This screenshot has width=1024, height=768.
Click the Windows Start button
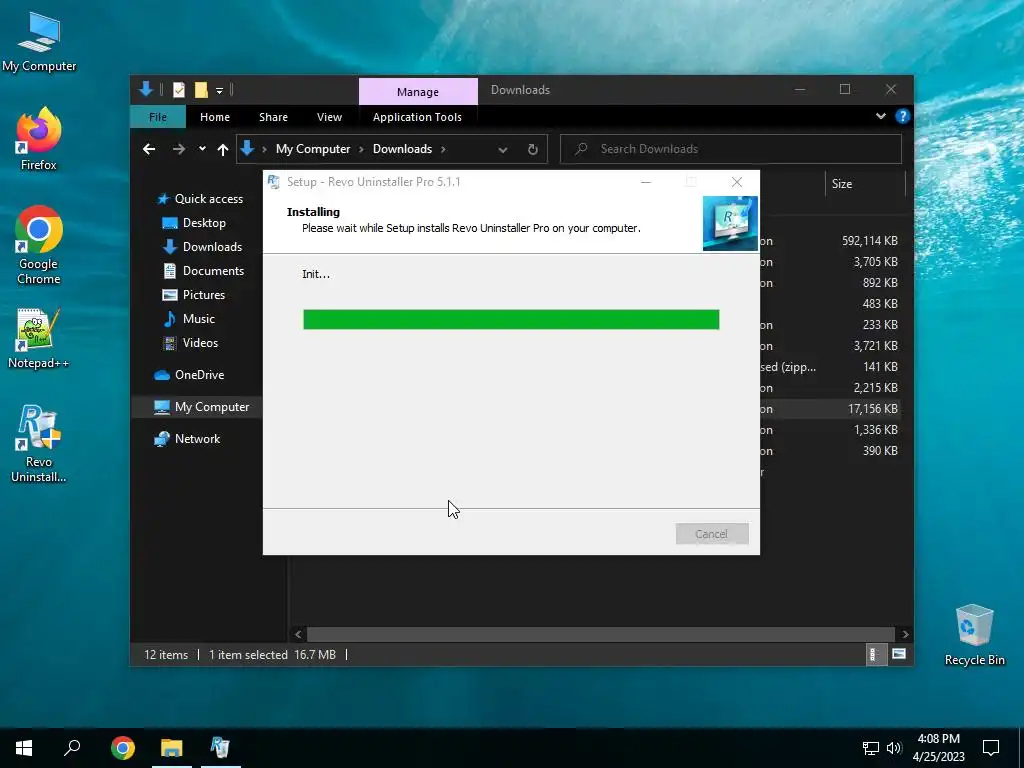(24, 748)
